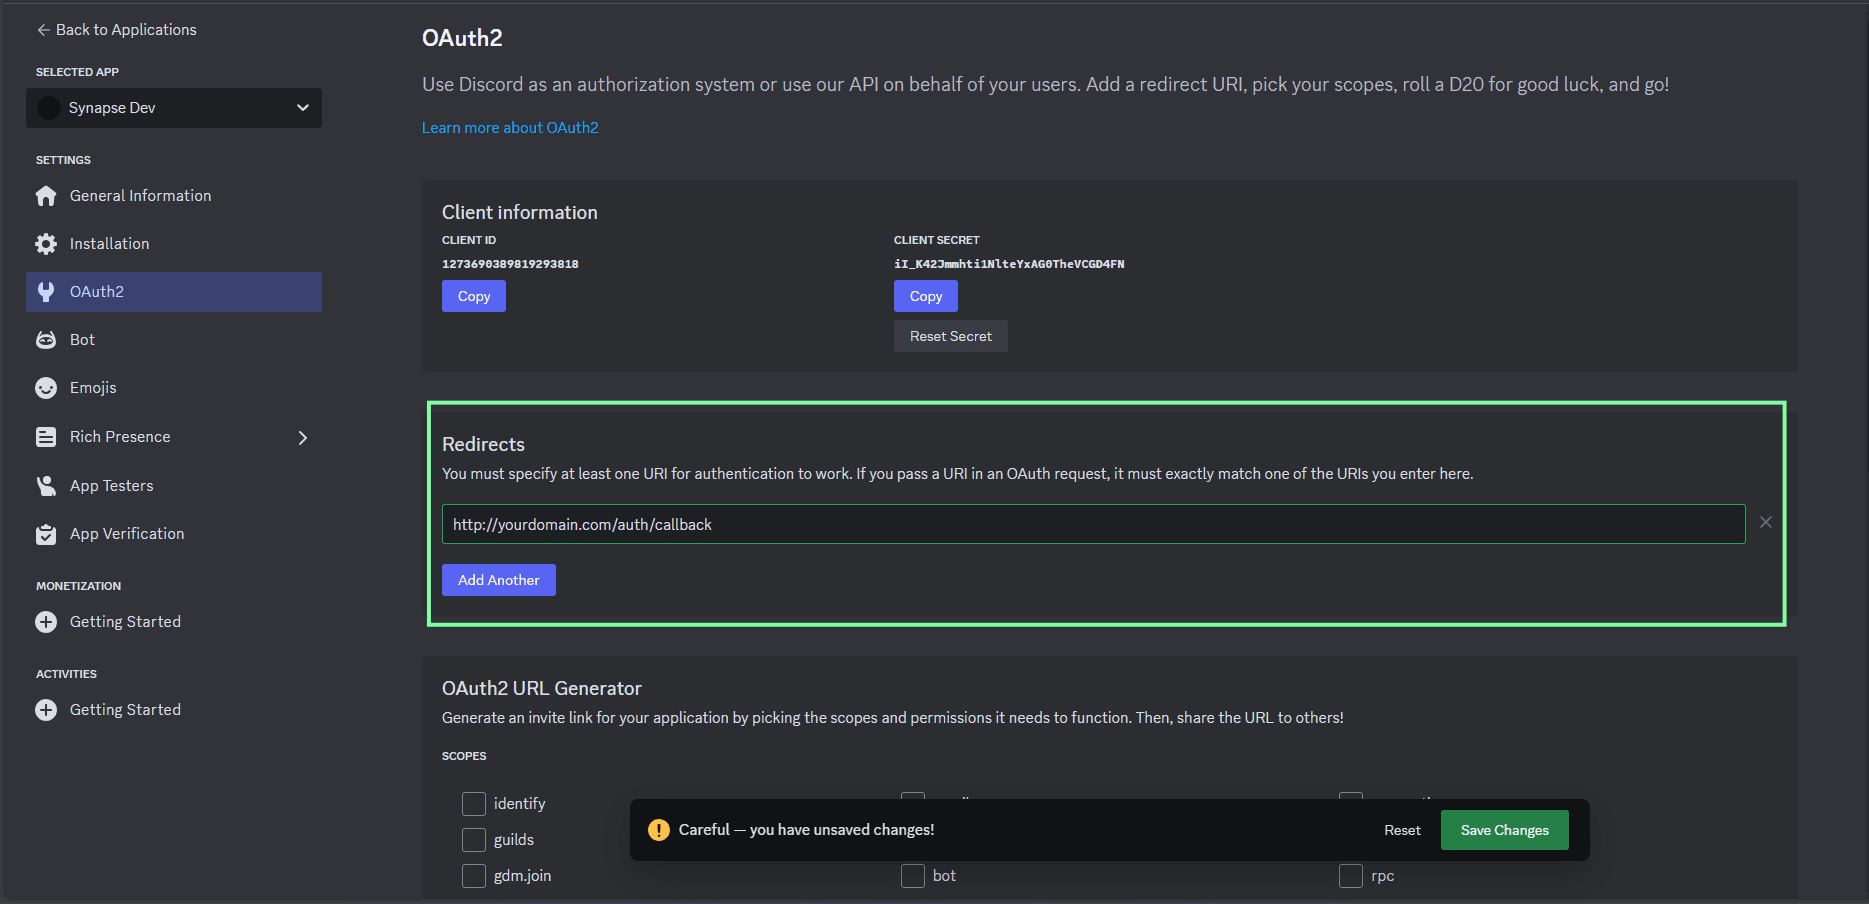Click the OAuth2 URL Generator heading
This screenshot has width=1869, height=904.
(542, 688)
